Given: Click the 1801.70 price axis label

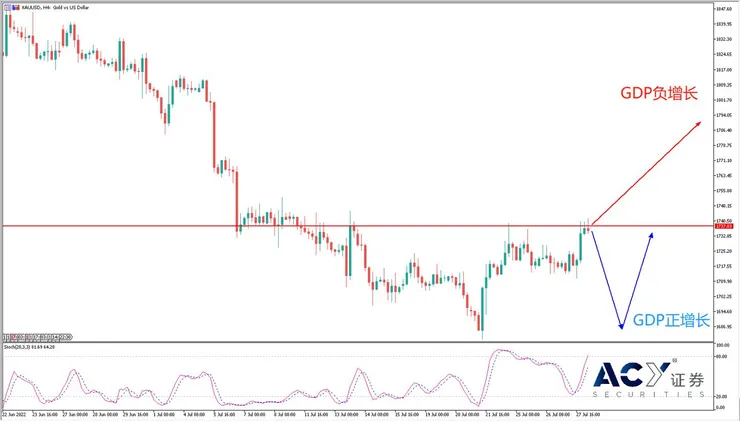Looking at the screenshot, I should 723,100.
